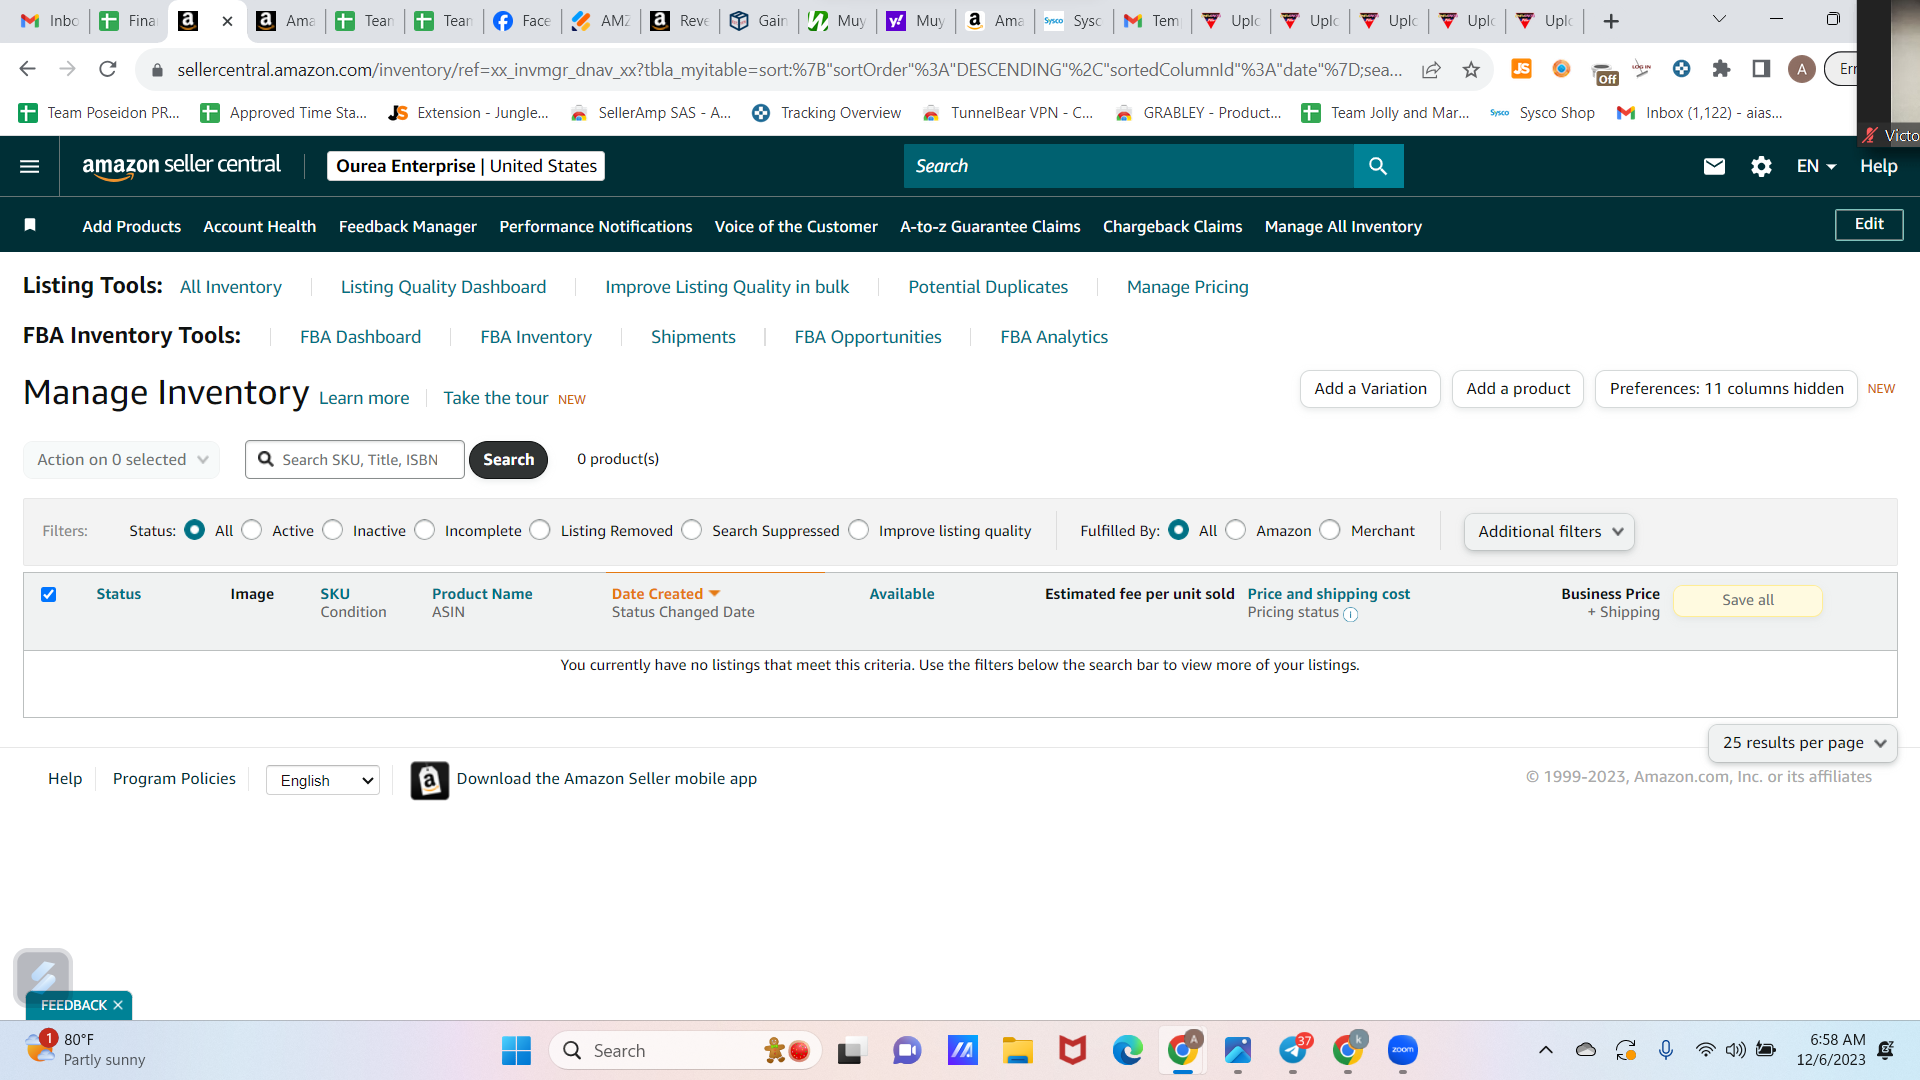Screen dimensions: 1920x1080
Task: Bookmark this page with the star icon
Action: pos(1471,69)
